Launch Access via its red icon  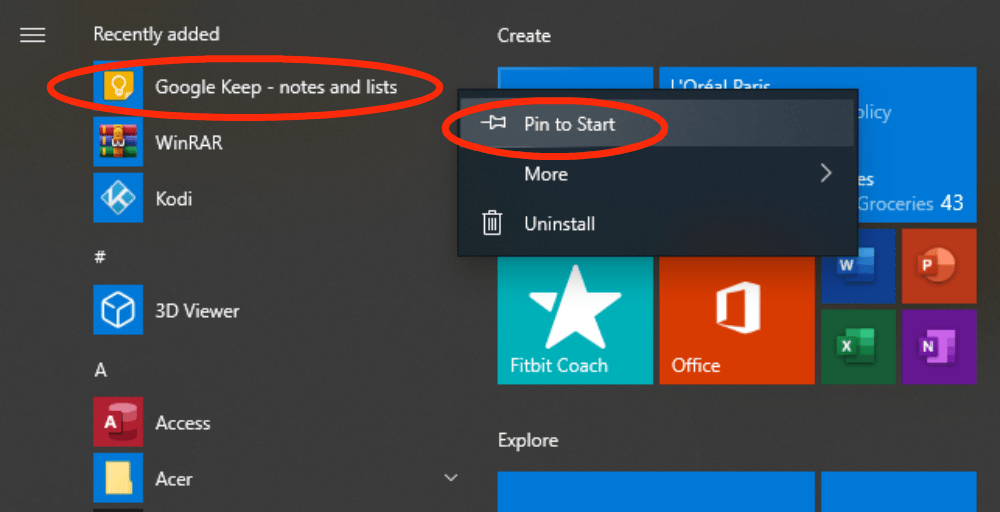(x=118, y=421)
